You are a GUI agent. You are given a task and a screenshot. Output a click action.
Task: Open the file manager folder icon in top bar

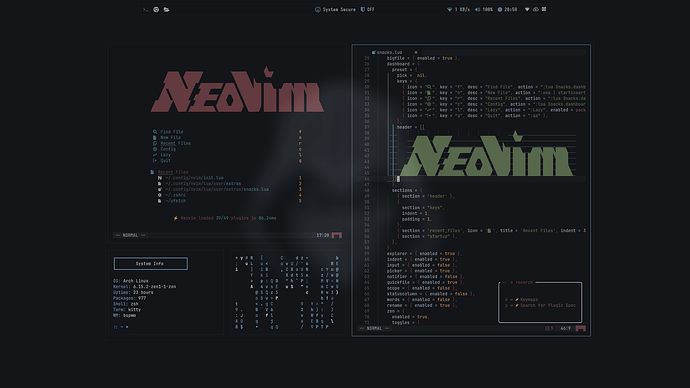[x=166, y=9]
